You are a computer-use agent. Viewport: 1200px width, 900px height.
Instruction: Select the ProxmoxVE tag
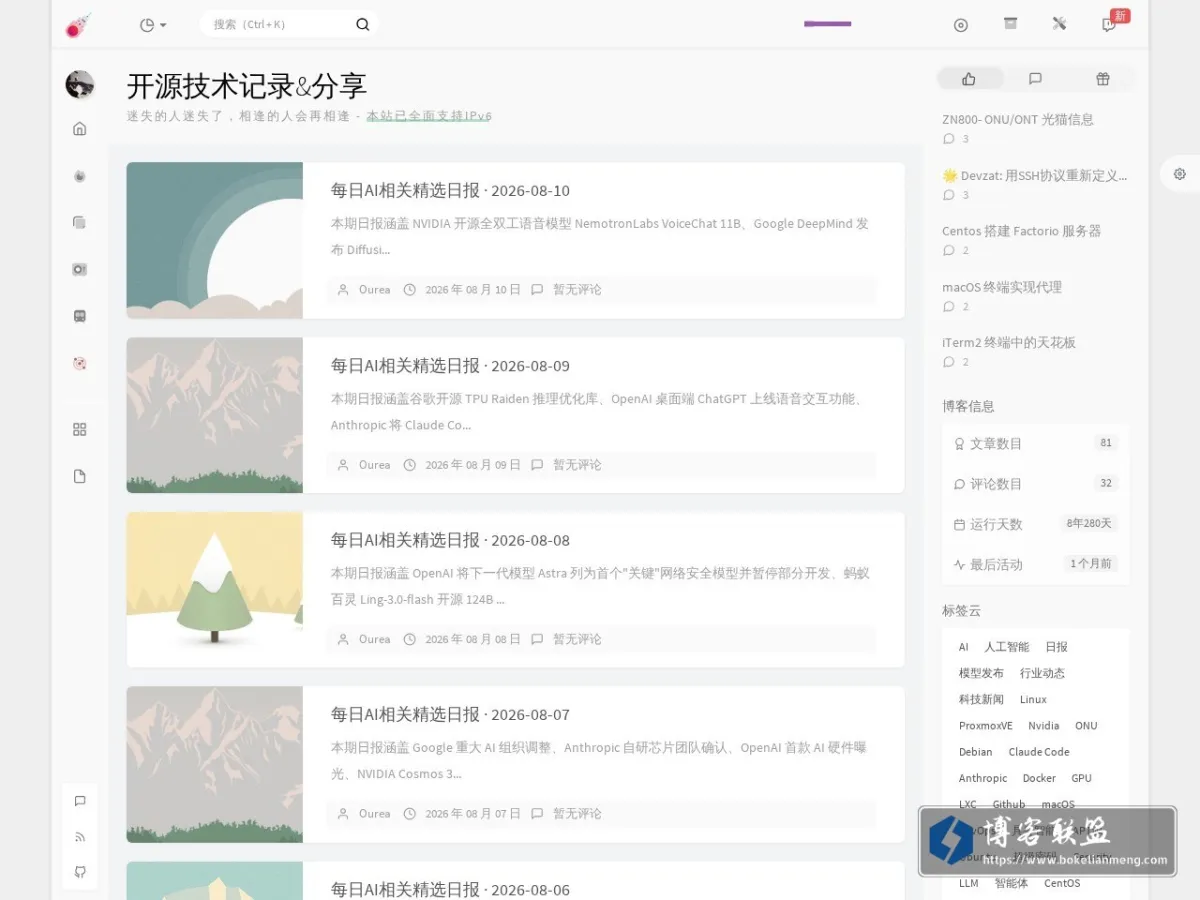pyautogui.click(x=986, y=726)
